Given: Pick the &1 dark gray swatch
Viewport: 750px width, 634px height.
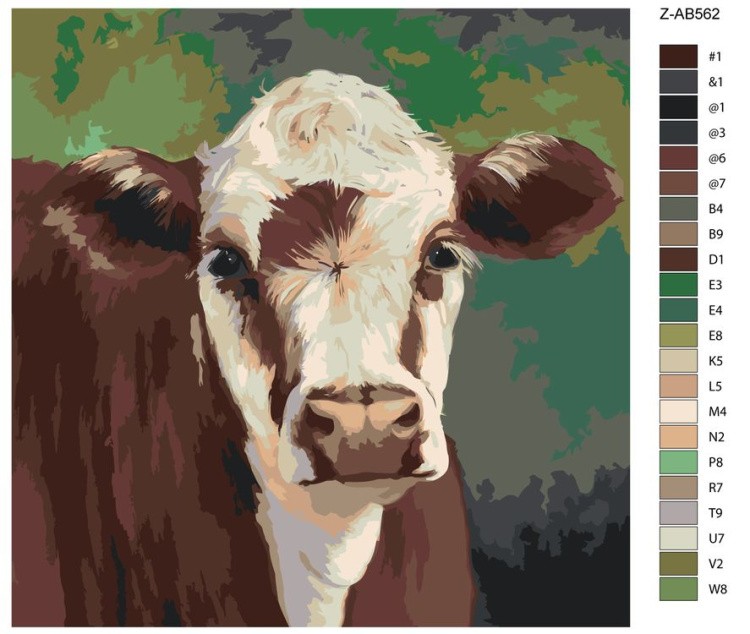Looking at the screenshot, I should tap(678, 82).
